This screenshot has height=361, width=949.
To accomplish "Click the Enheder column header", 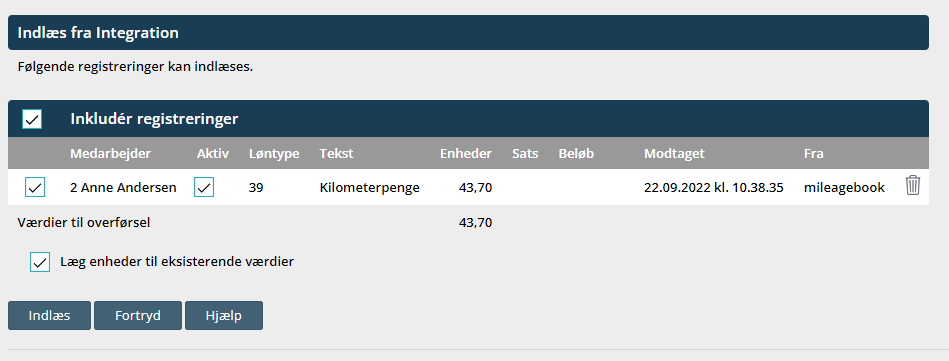I will point(466,154).
